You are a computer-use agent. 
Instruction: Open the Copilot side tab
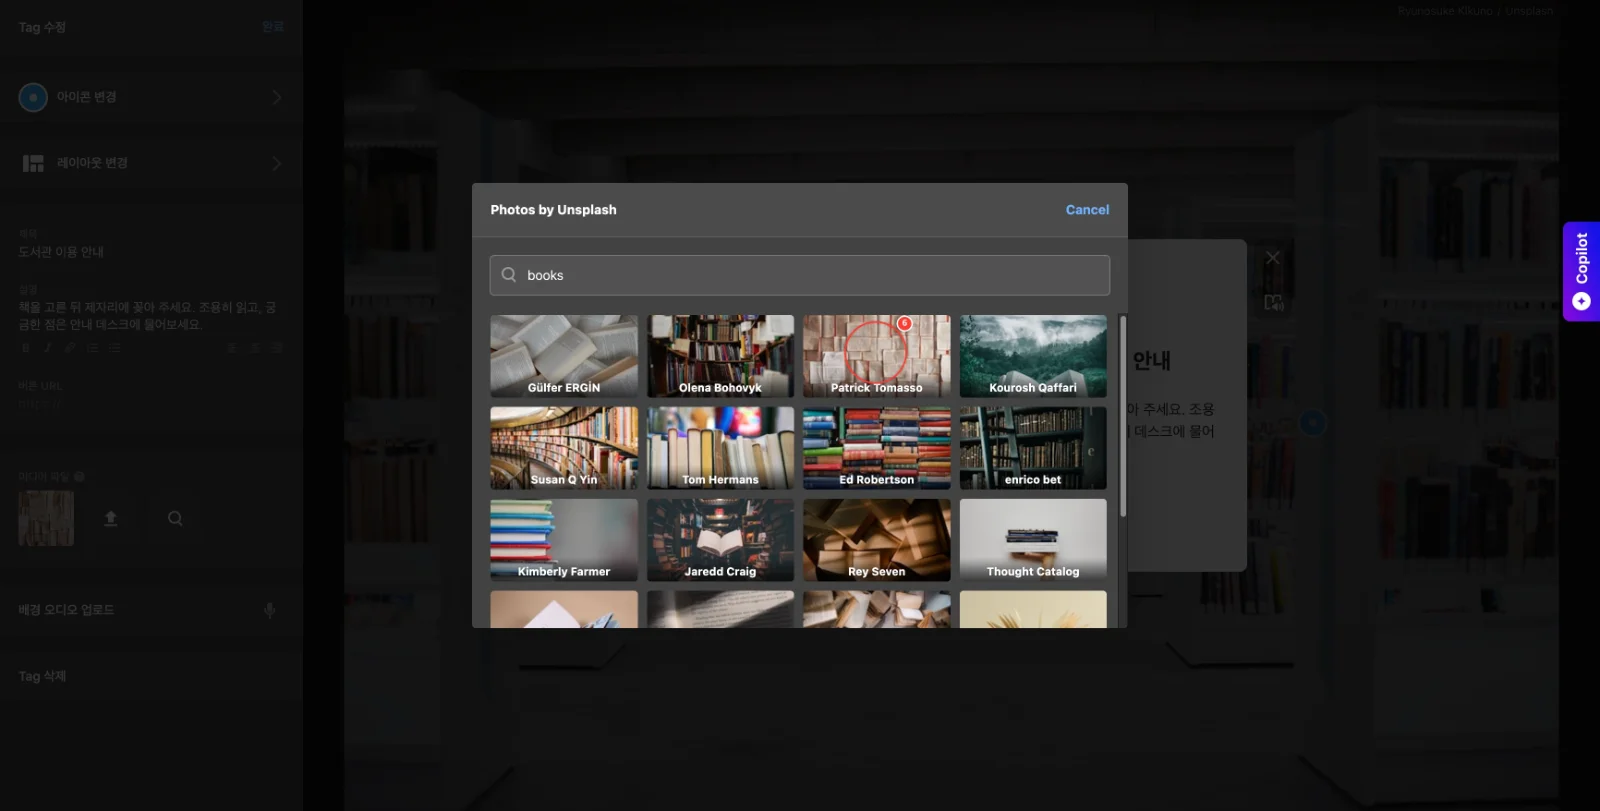point(1581,271)
